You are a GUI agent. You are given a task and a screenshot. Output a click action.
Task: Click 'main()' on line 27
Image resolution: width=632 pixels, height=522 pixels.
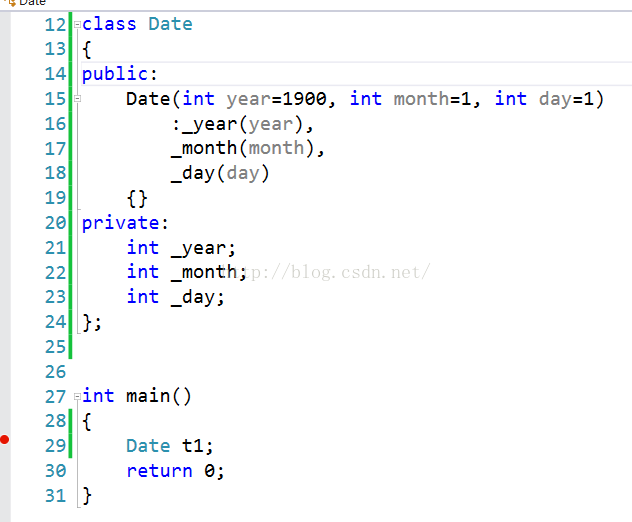(x=158, y=396)
